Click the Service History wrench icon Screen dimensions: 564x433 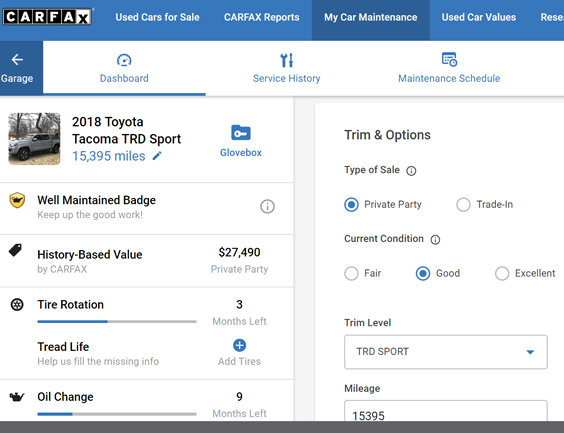(287, 60)
